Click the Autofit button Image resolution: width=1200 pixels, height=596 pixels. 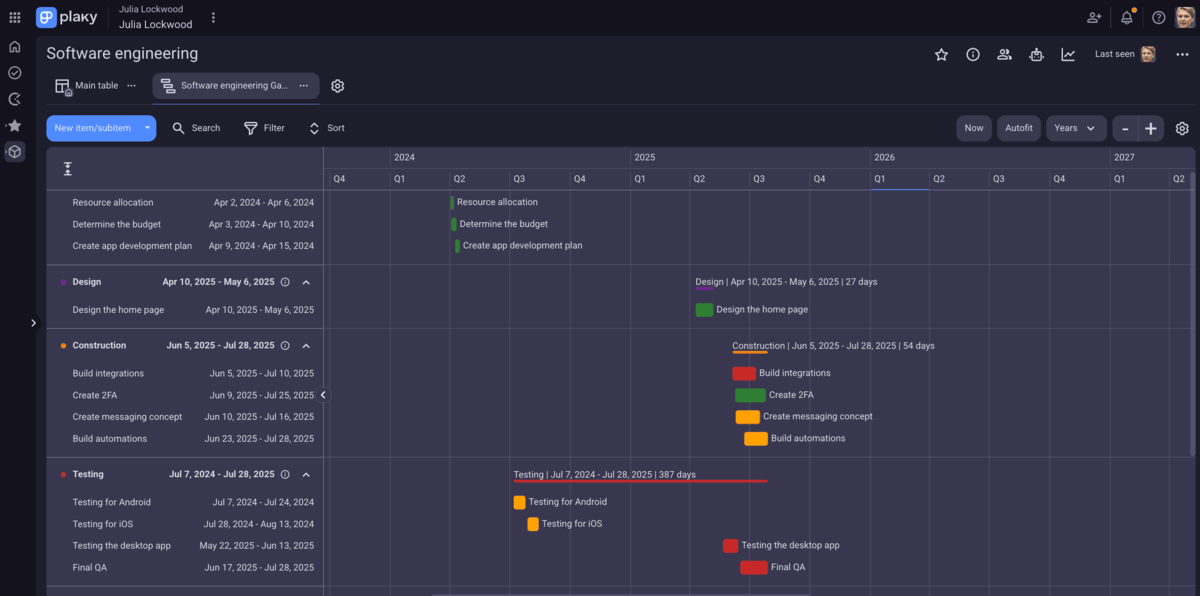point(1018,128)
